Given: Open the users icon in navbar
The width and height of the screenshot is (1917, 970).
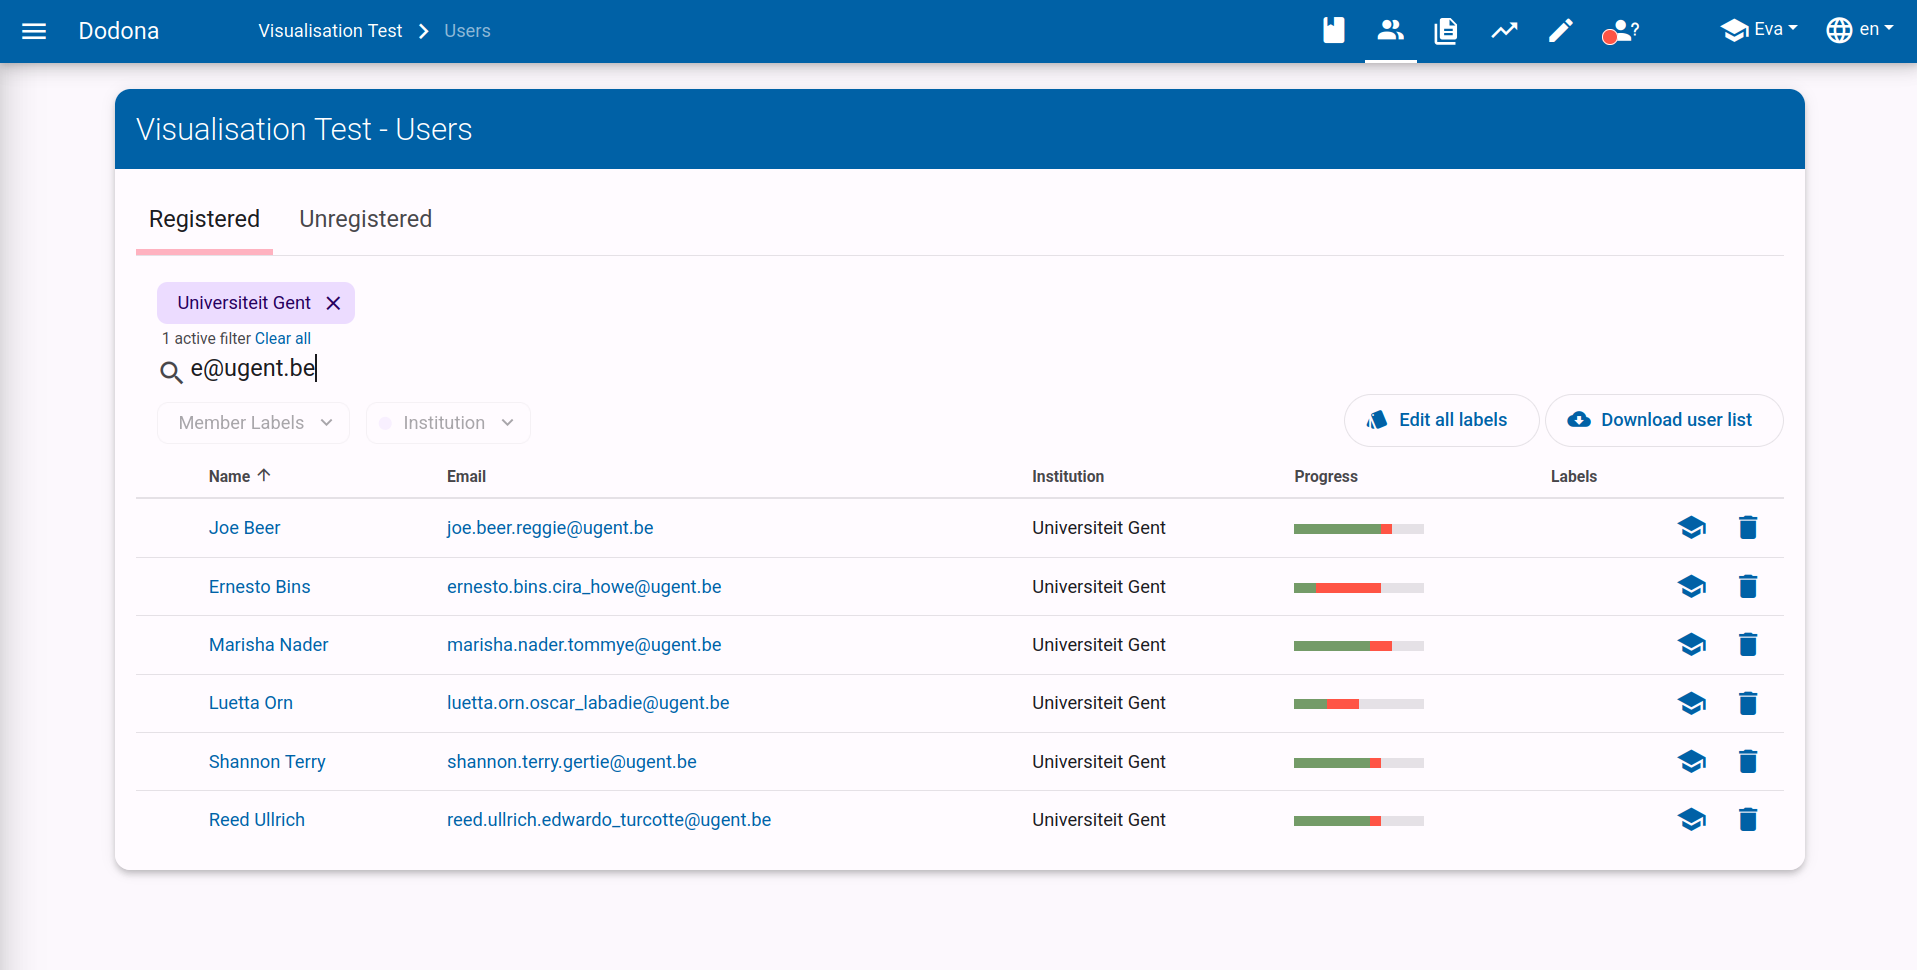Looking at the screenshot, I should coord(1390,31).
